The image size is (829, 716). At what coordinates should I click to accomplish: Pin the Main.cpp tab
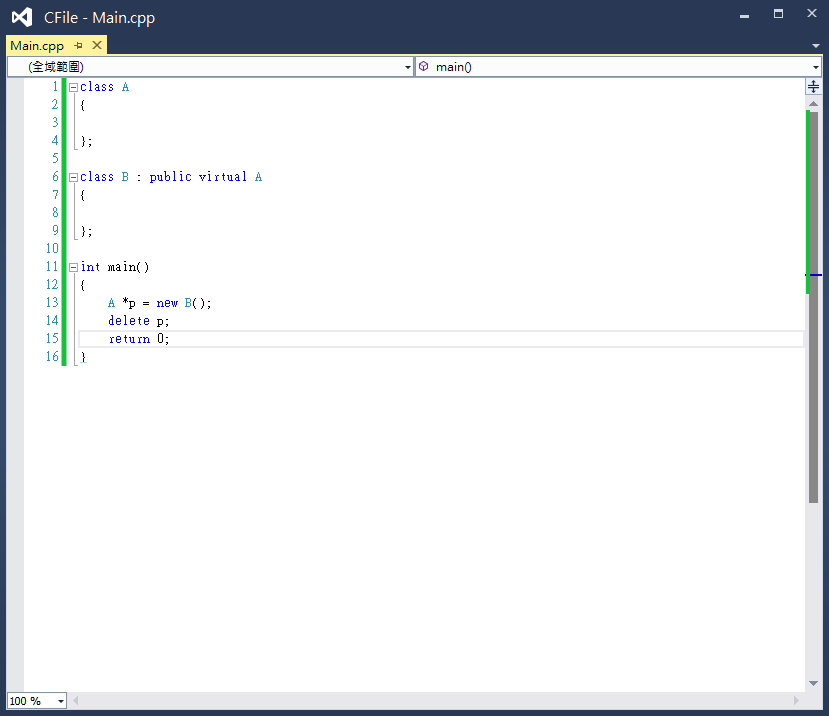tap(78, 45)
